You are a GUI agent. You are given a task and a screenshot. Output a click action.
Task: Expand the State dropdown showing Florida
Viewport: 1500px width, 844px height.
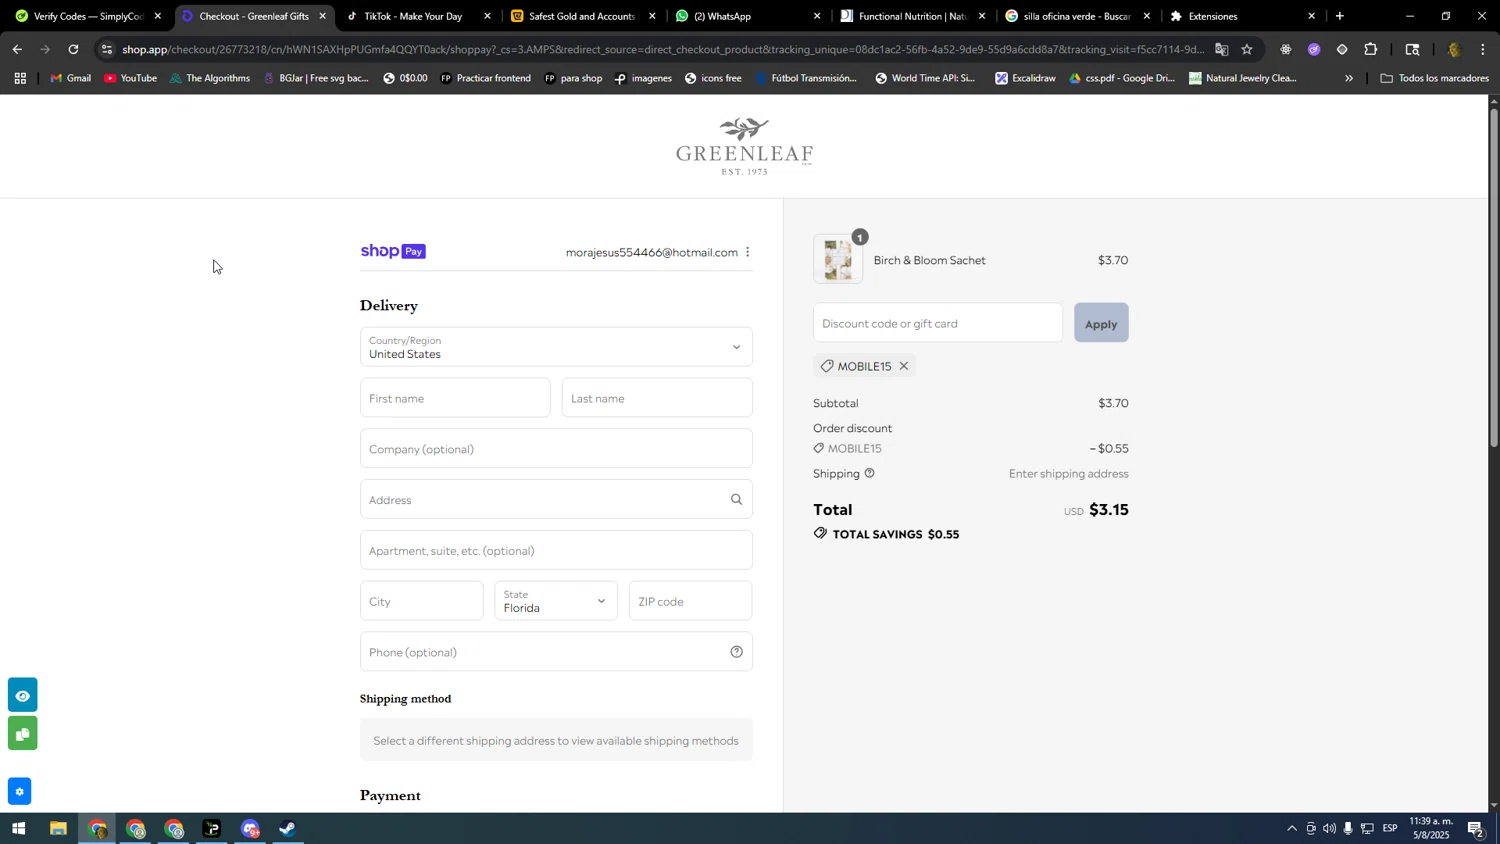pos(556,601)
